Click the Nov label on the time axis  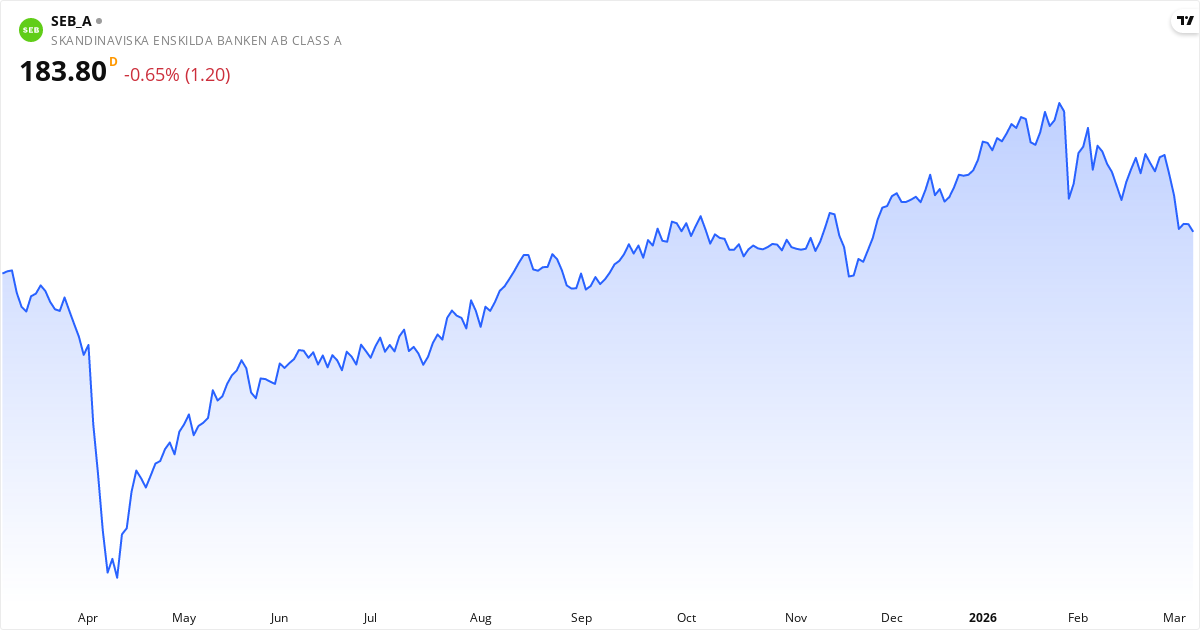pyautogui.click(x=796, y=618)
